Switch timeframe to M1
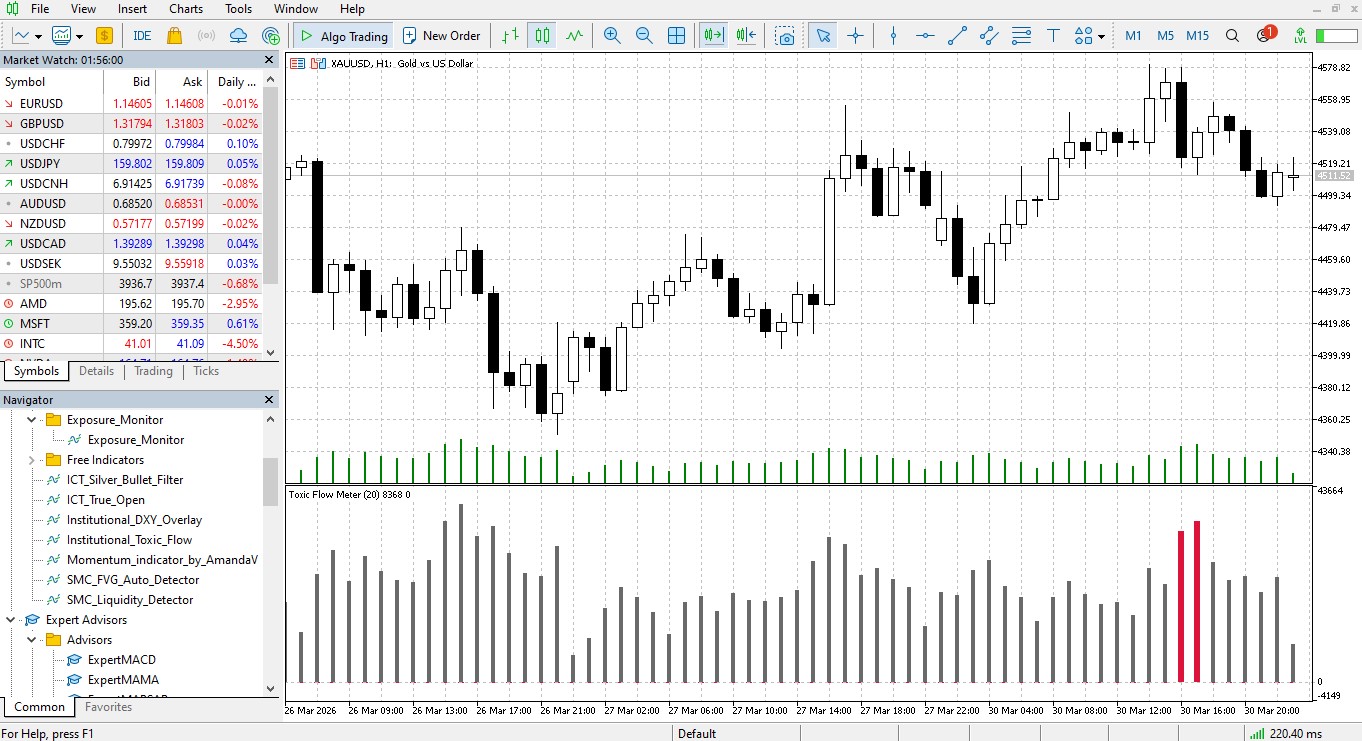 [x=1133, y=35]
